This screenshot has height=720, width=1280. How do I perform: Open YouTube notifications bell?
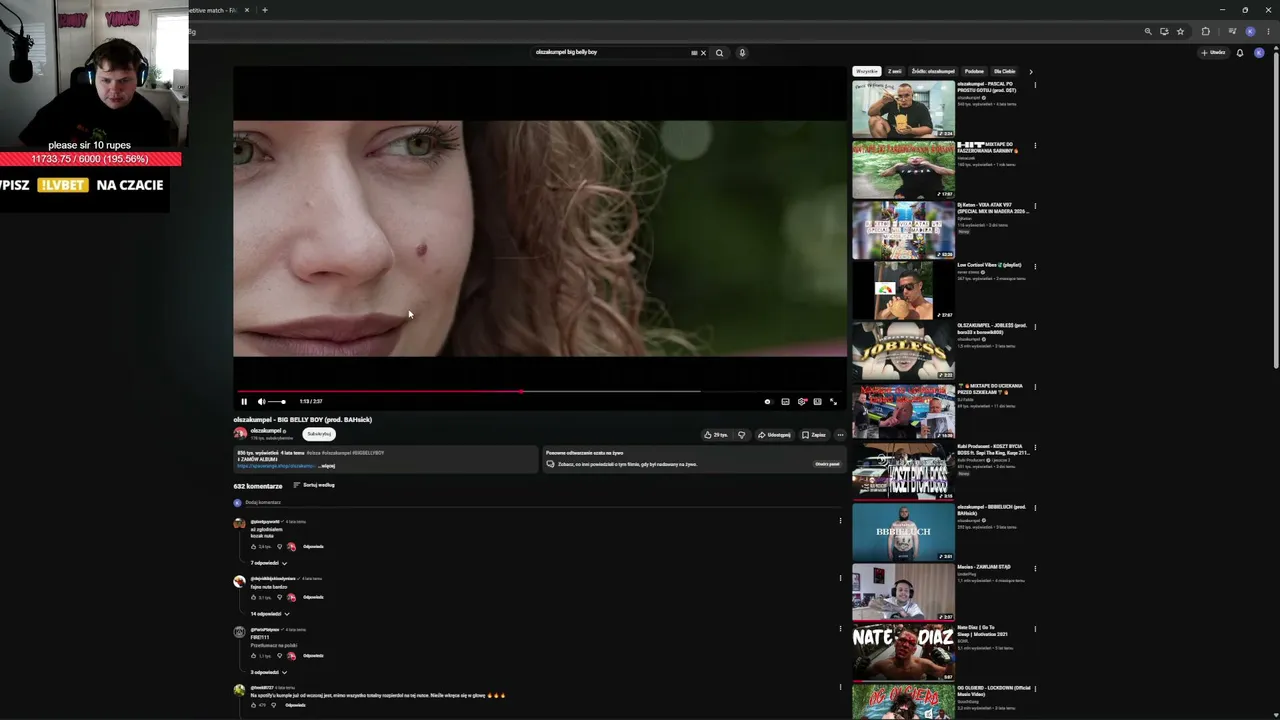pos(1240,53)
